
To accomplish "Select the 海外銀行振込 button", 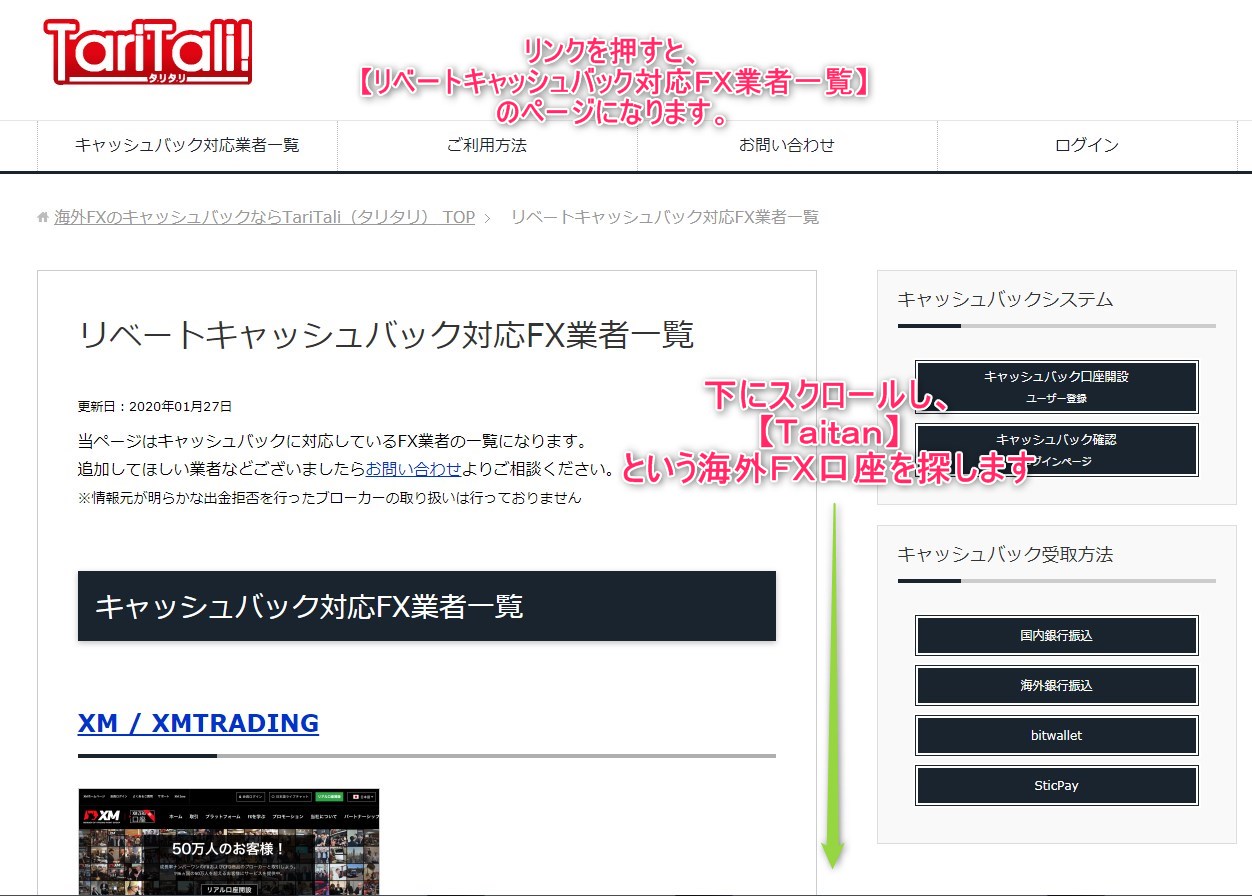I will click(1057, 686).
